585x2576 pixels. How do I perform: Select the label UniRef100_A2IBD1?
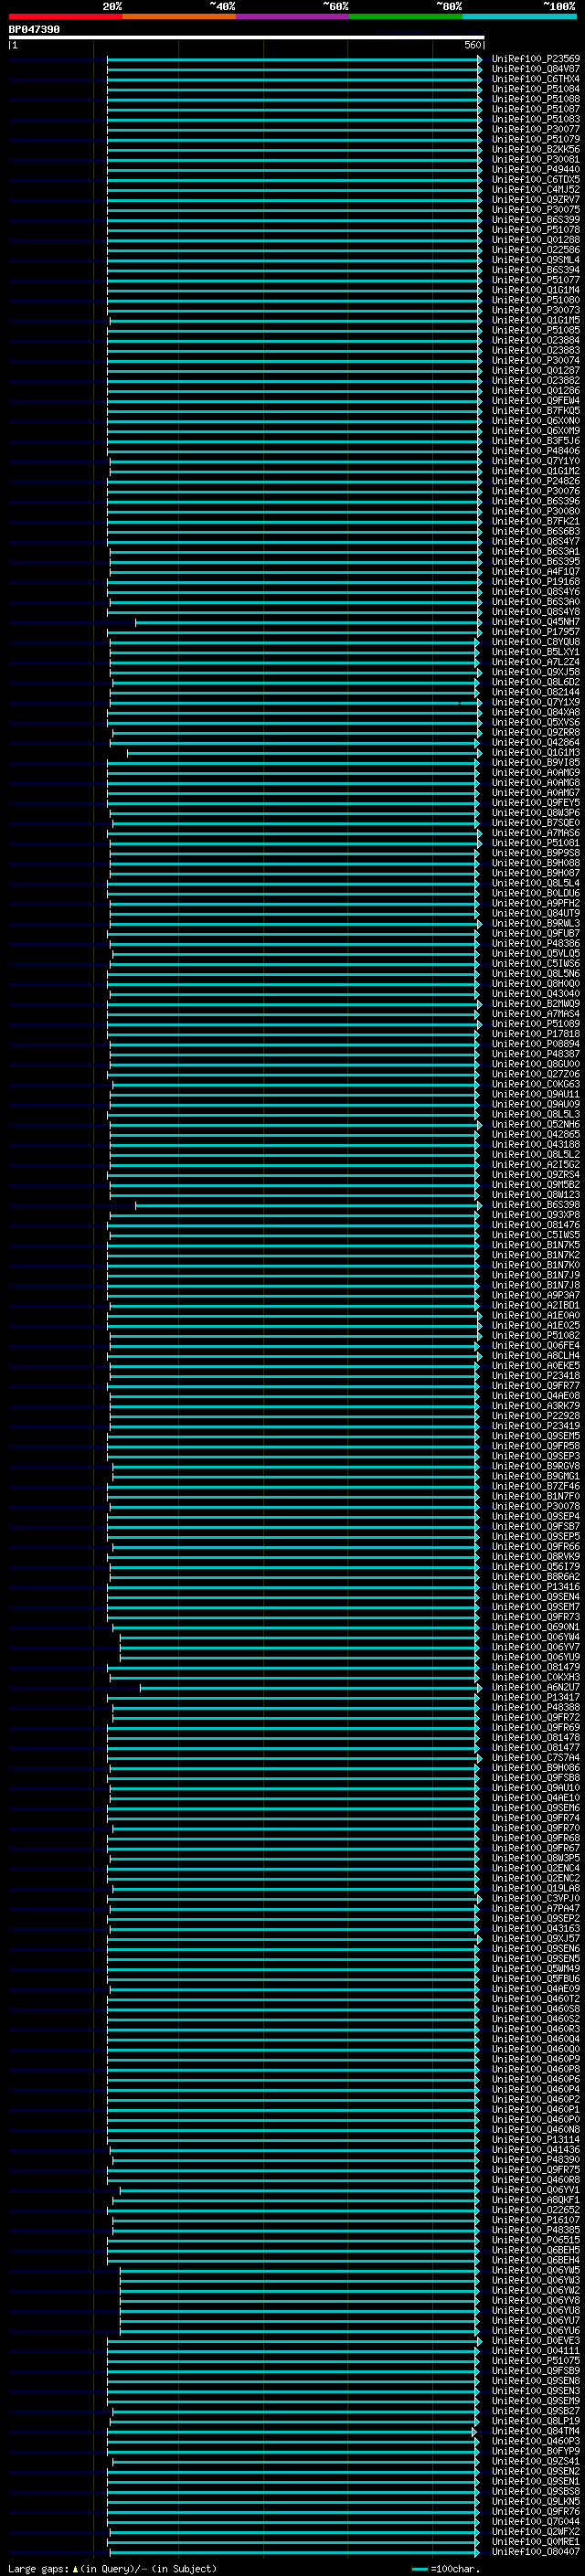click(536, 1305)
